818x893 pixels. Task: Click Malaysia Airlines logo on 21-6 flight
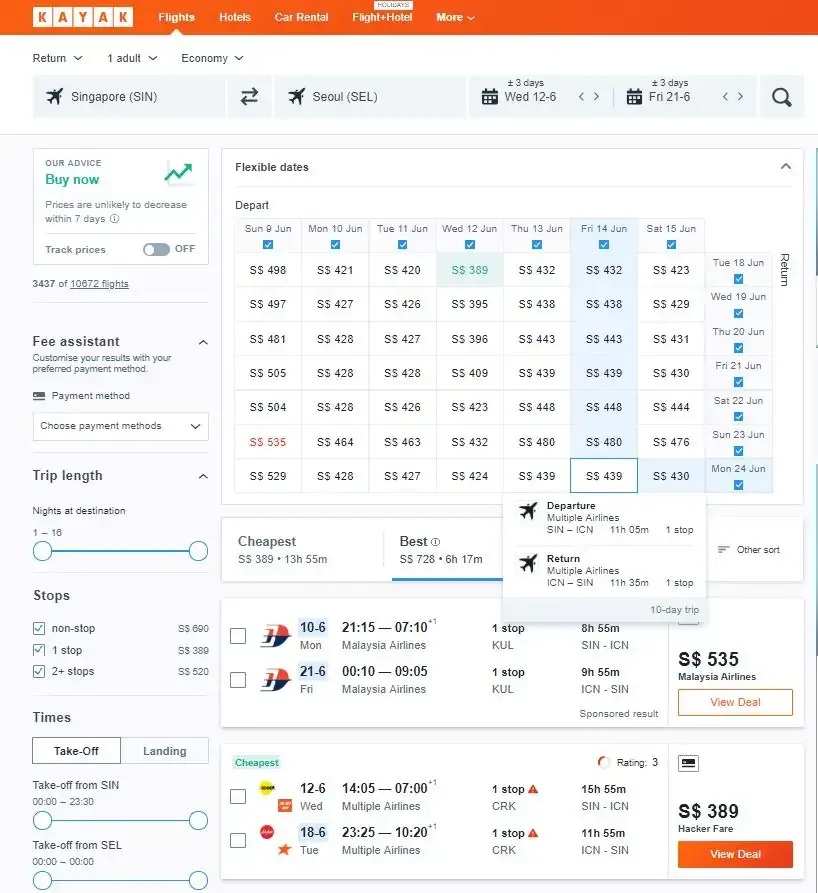(276, 679)
